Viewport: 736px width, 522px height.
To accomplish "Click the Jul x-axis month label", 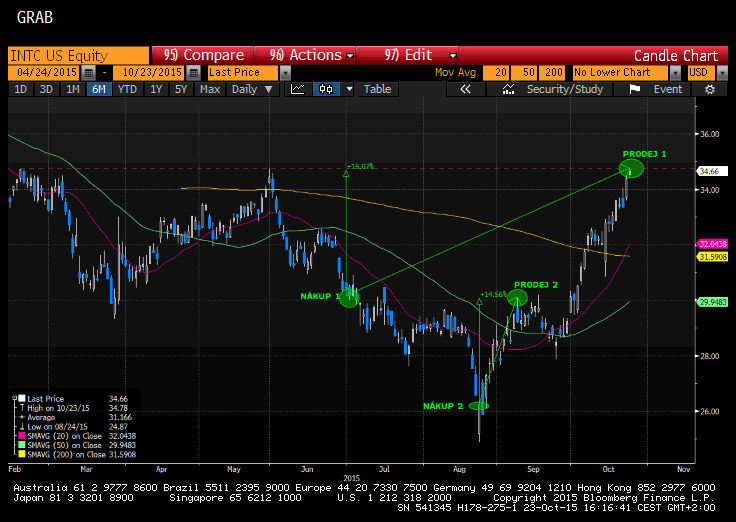I will point(384,469).
